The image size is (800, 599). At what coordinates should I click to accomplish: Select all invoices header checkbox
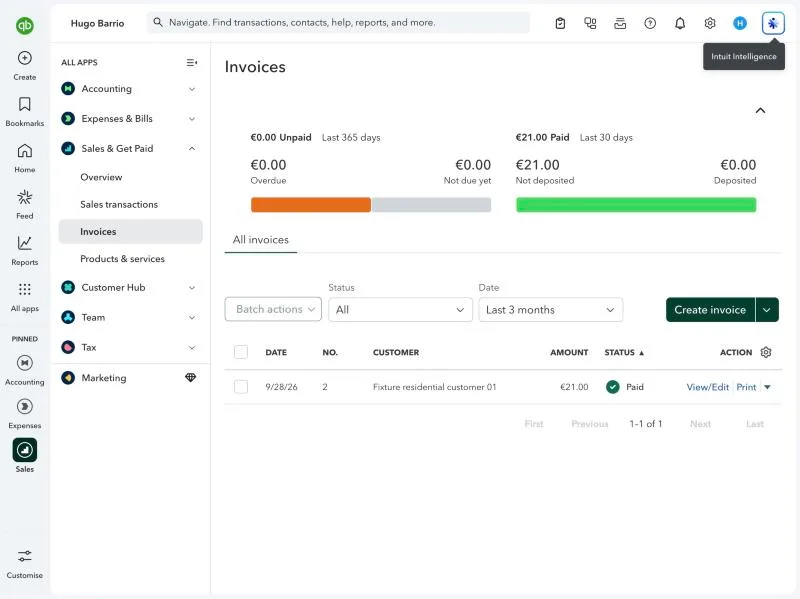click(x=241, y=352)
